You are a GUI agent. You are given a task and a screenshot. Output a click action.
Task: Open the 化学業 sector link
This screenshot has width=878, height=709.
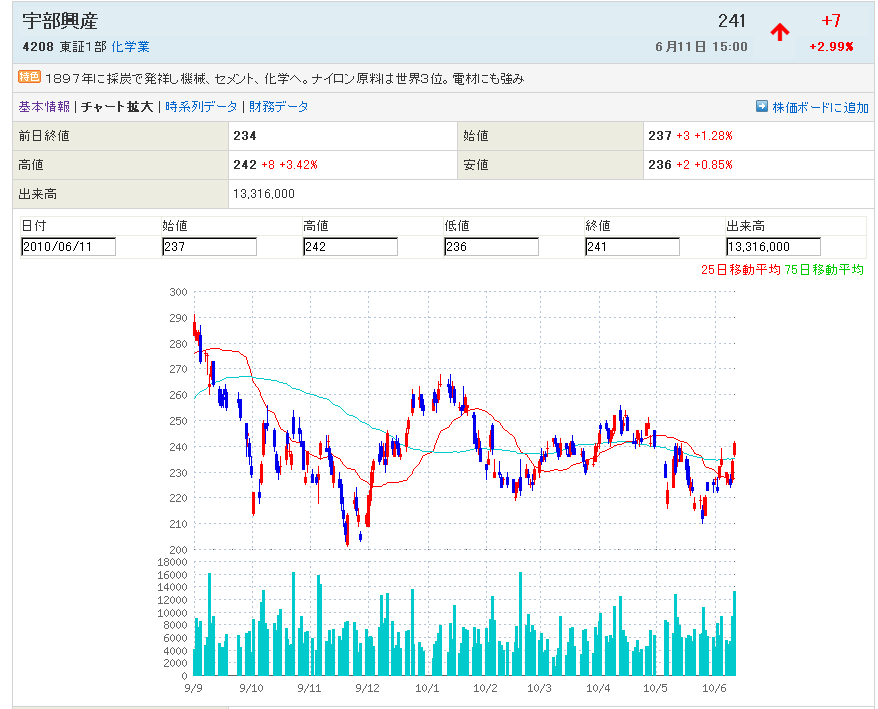[130, 46]
